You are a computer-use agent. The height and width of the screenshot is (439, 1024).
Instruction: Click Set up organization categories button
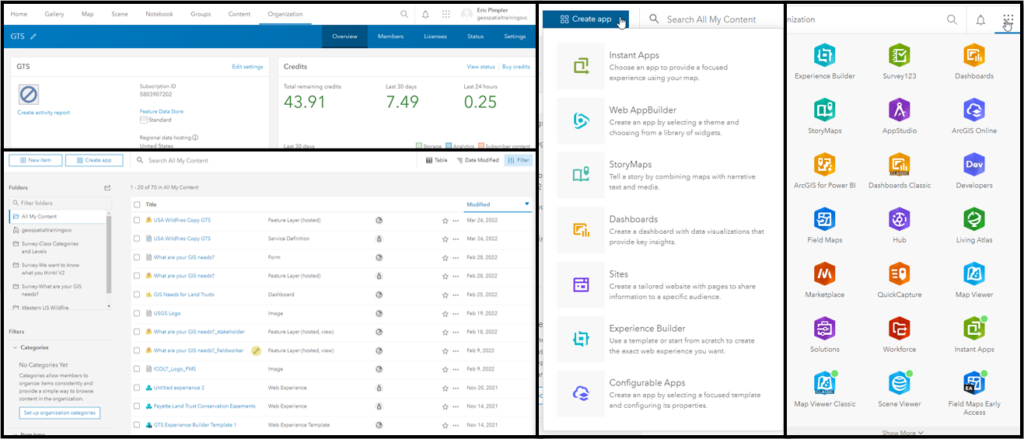click(59, 413)
